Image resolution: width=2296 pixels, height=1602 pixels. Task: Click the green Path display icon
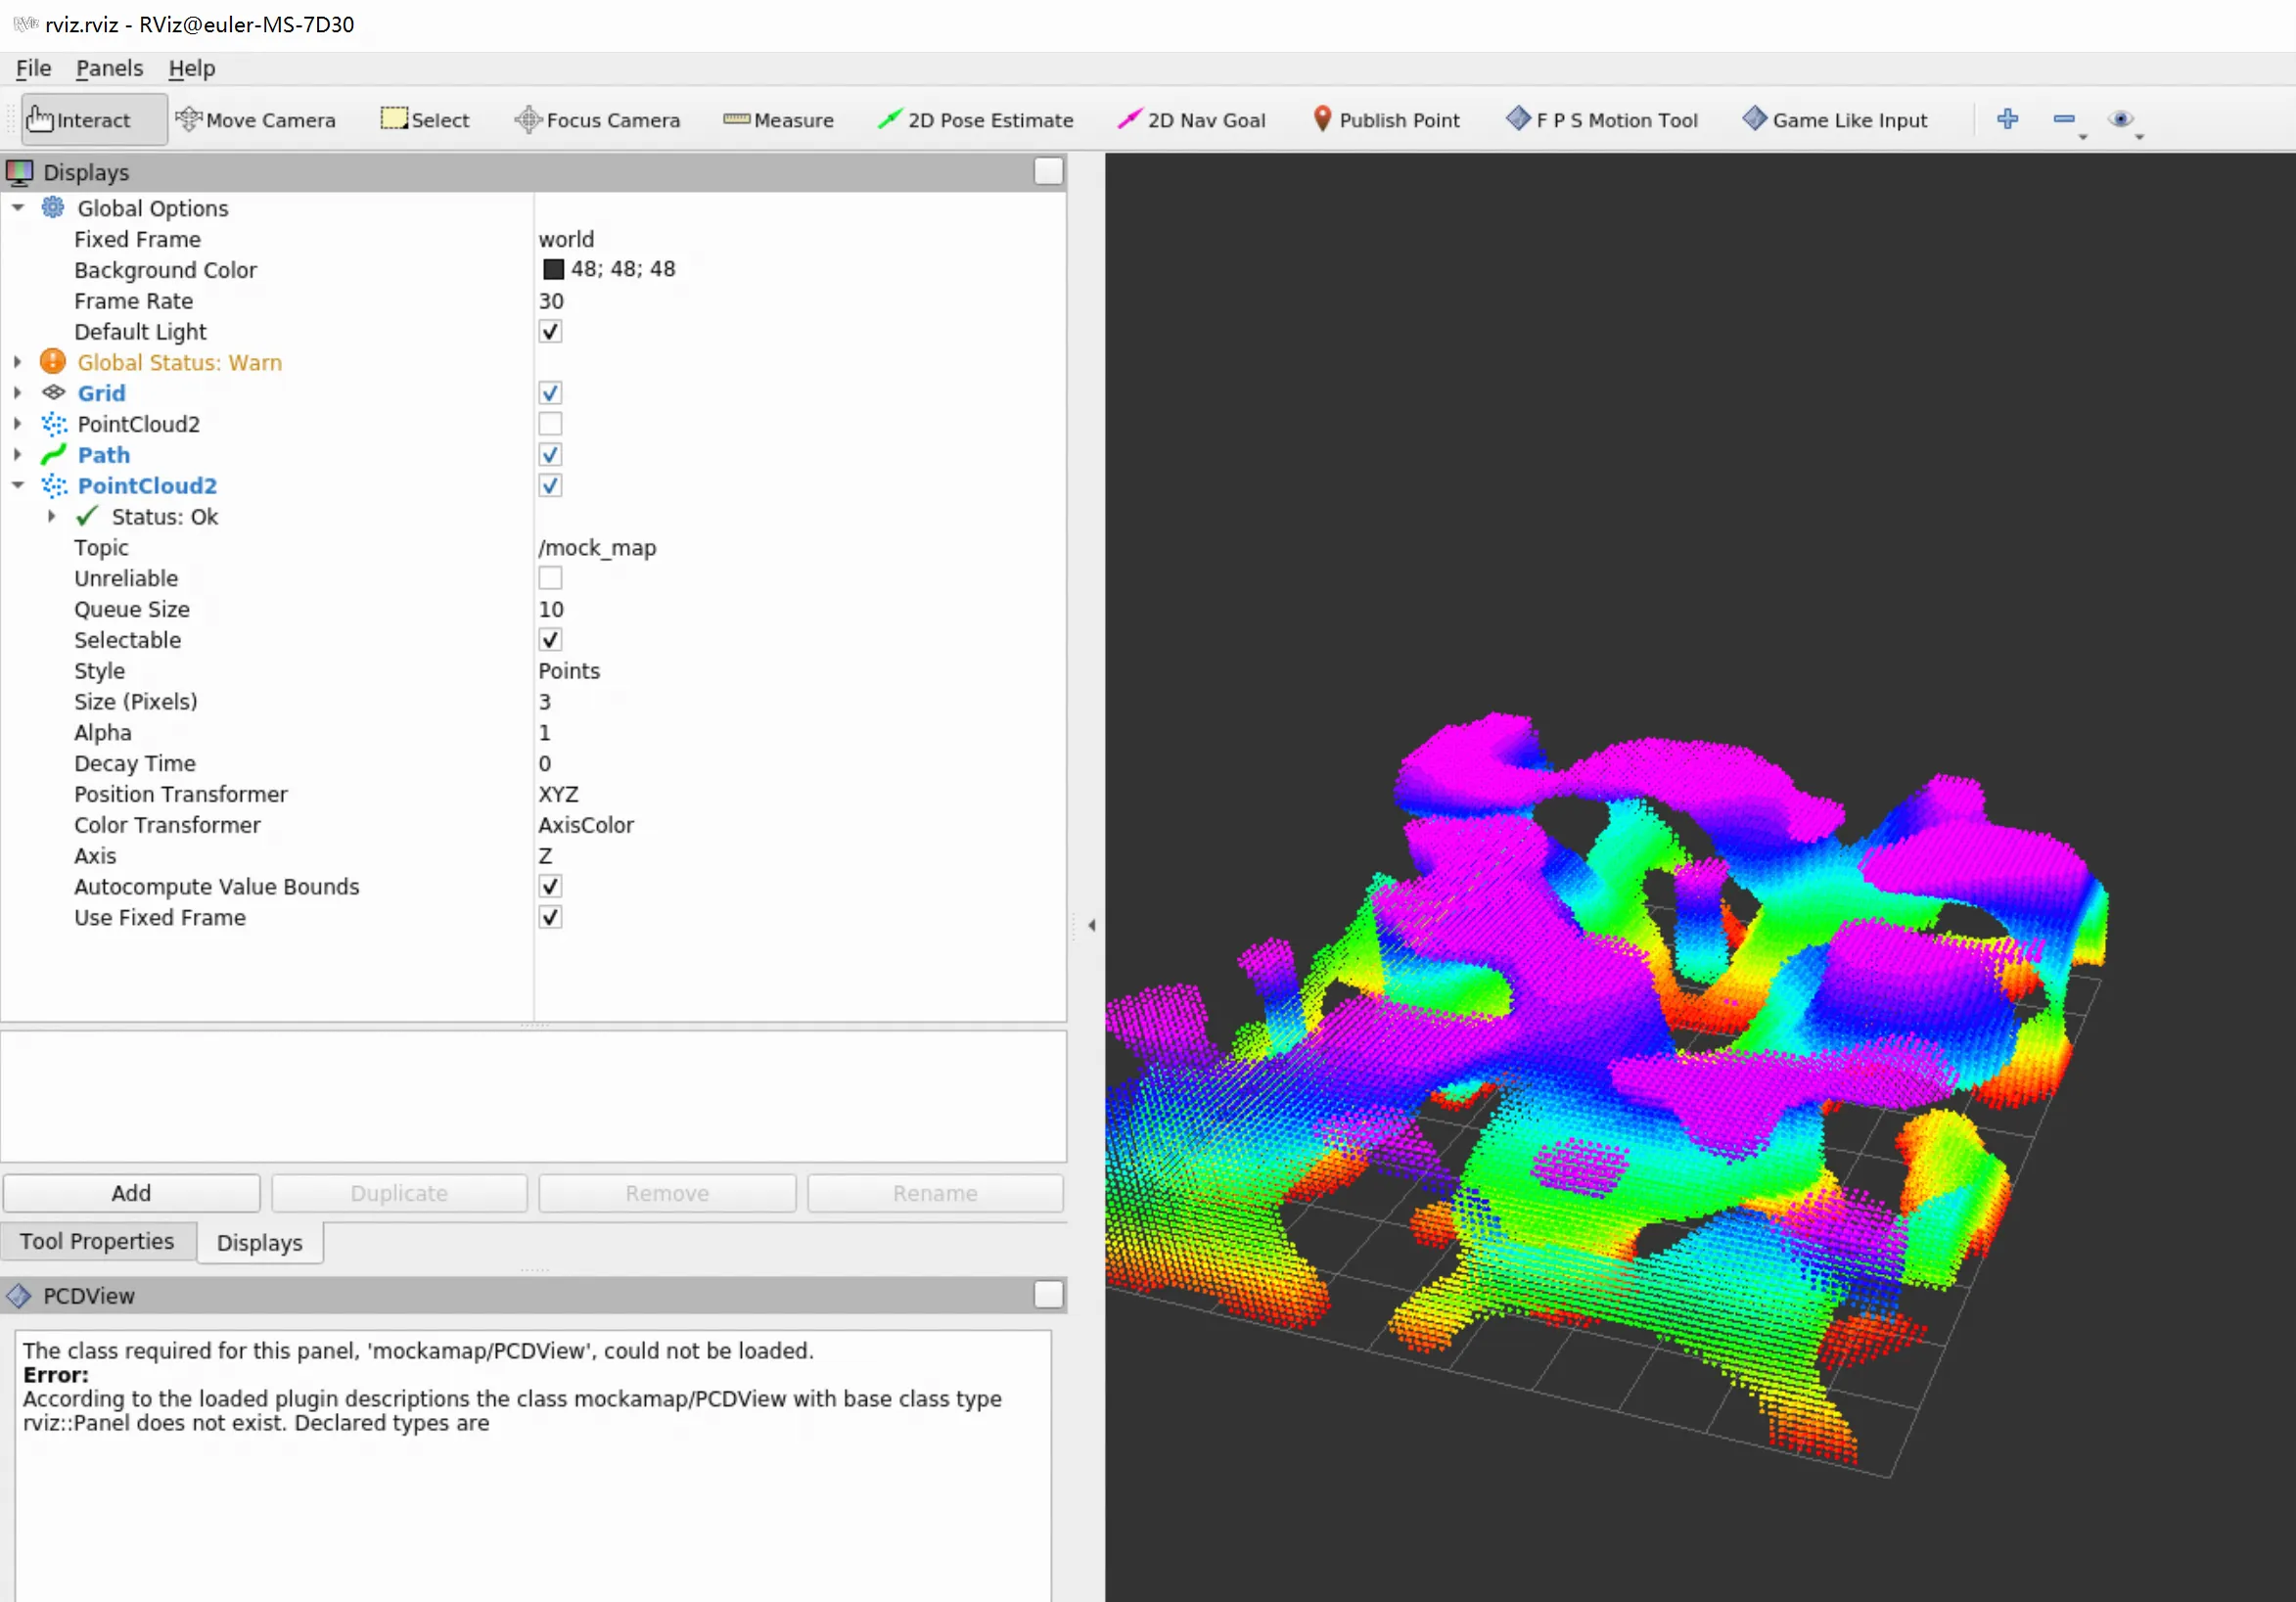(54, 455)
